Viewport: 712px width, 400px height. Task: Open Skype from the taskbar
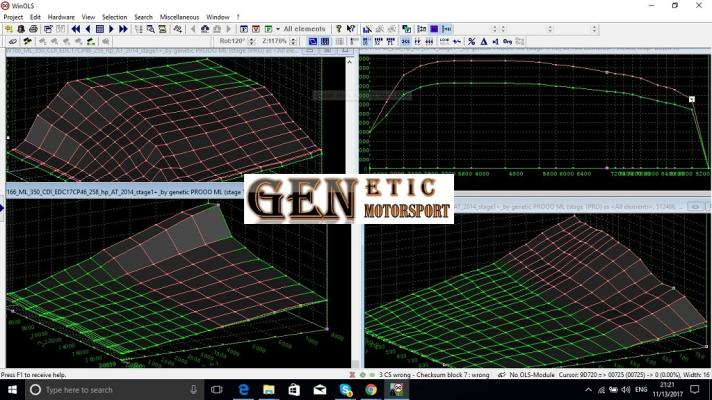pyautogui.click(x=346, y=389)
